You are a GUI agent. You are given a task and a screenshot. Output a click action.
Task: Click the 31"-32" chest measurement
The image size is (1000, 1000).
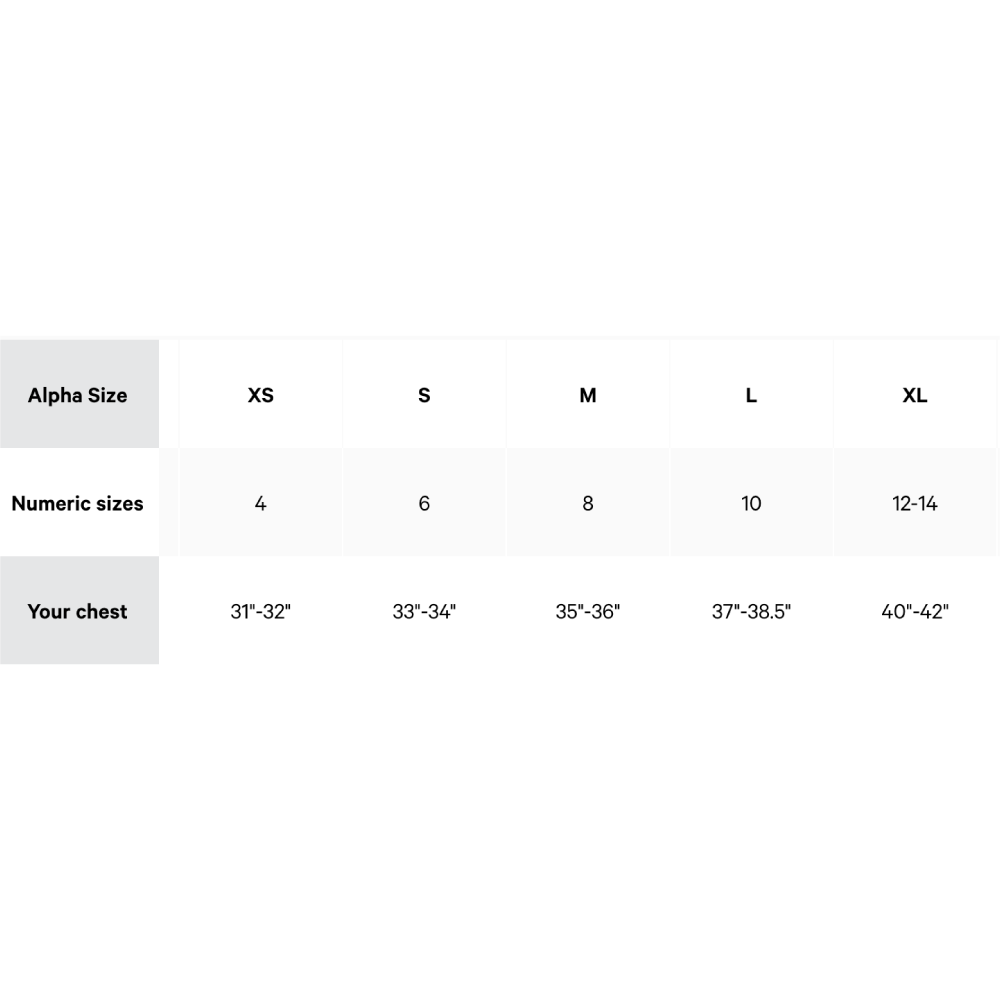[261, 612]
